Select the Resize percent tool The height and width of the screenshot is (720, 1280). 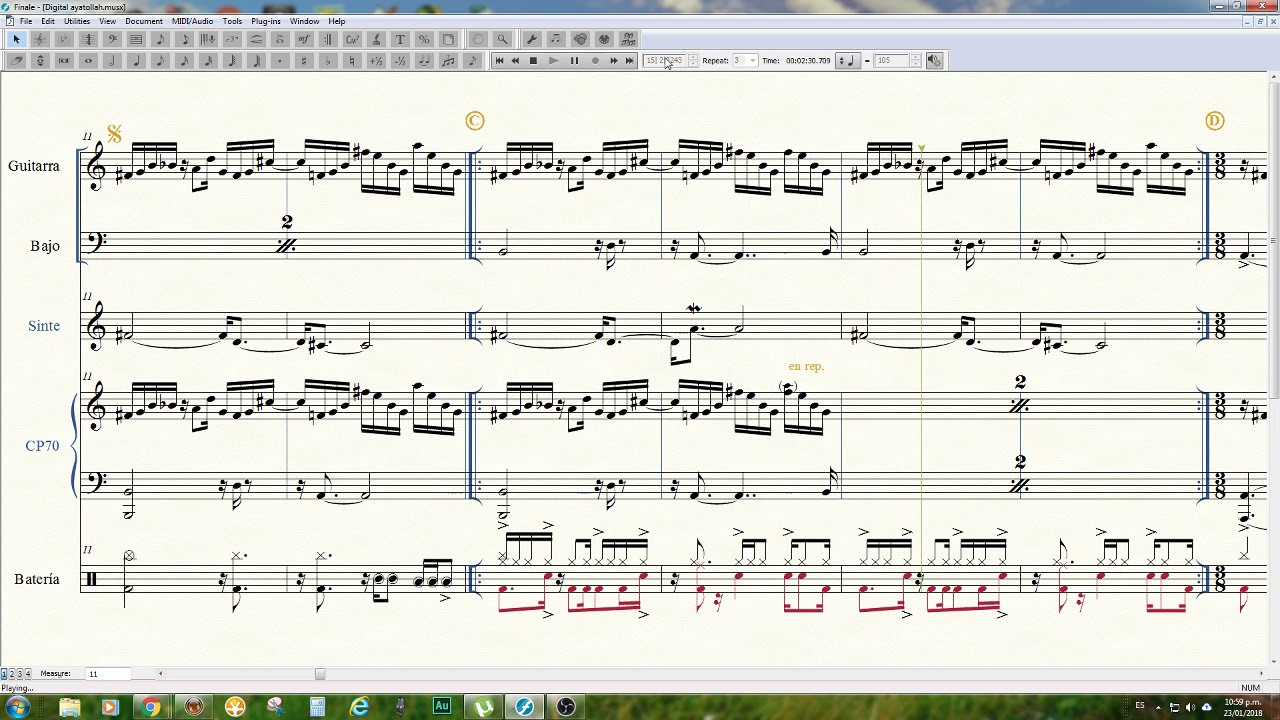(424, 39)
